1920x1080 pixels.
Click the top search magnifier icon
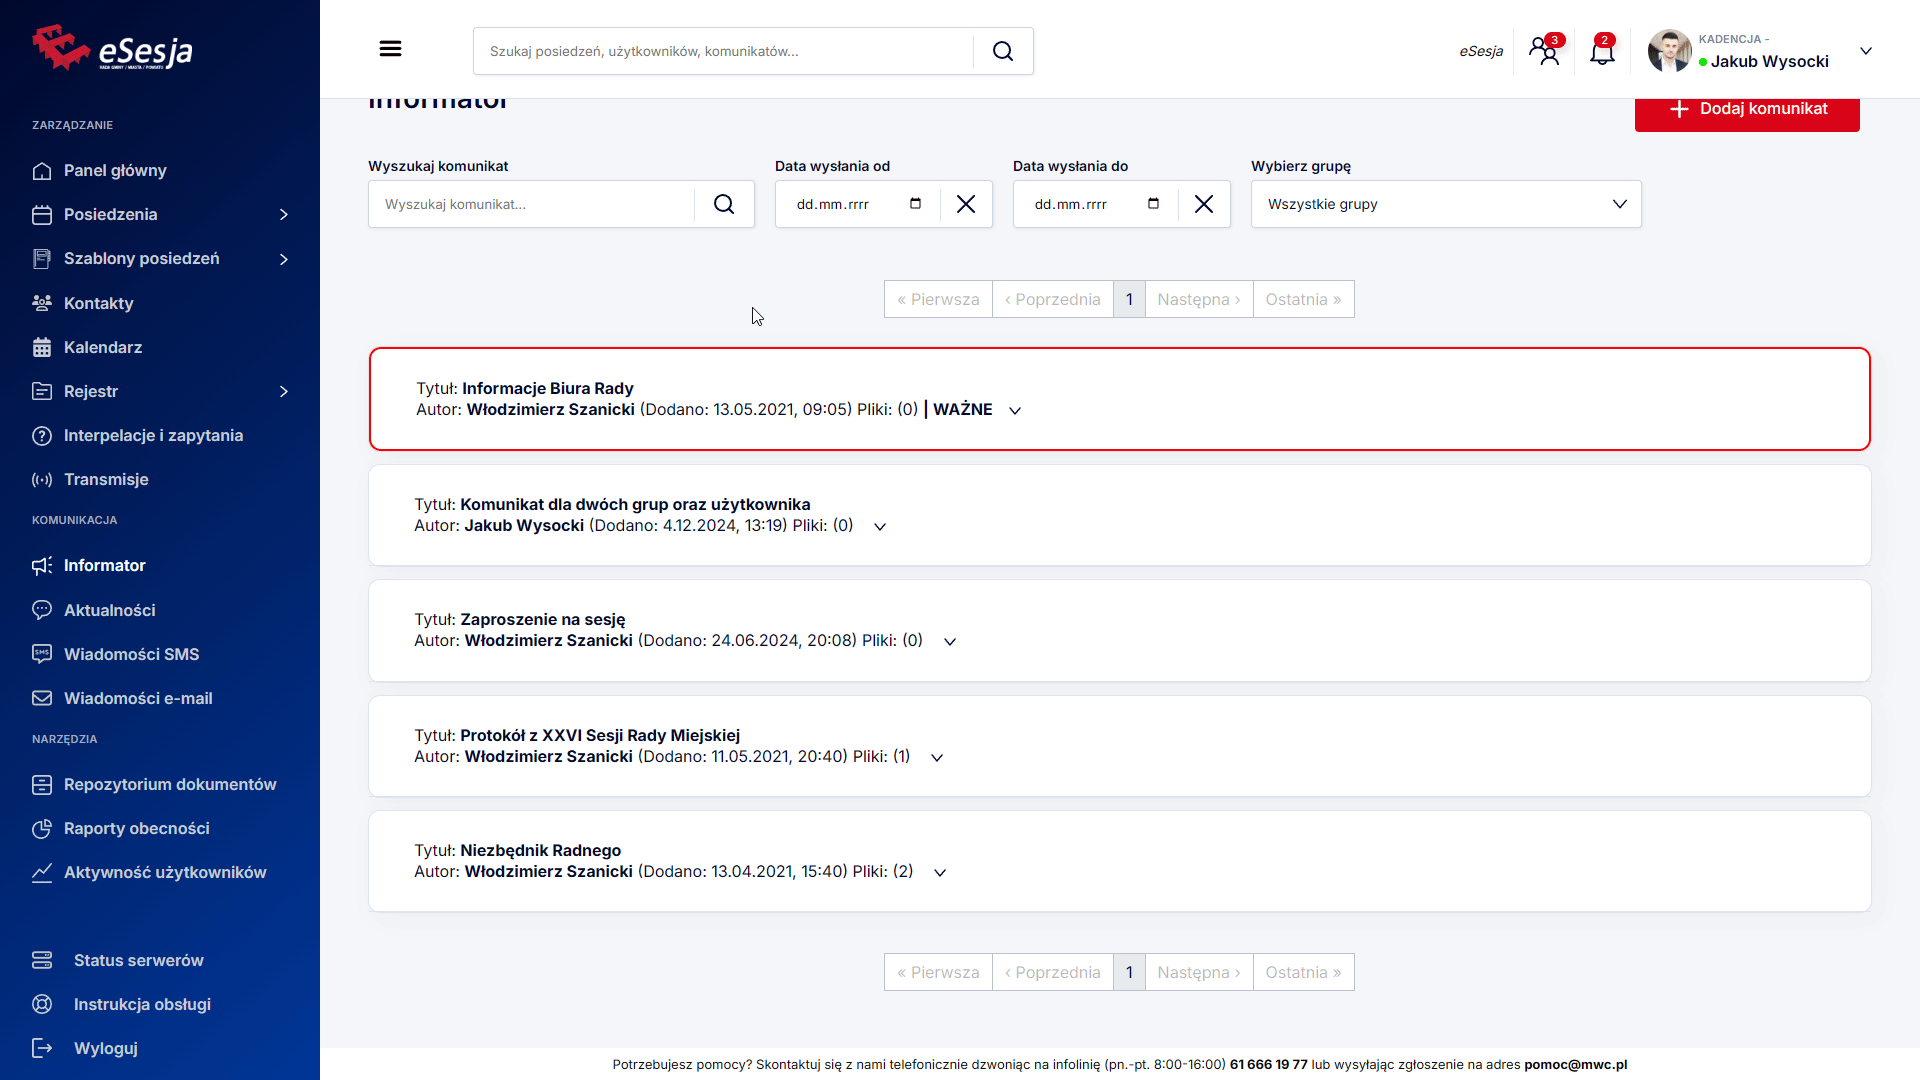pyautogui.click(x=1003, y=51)
